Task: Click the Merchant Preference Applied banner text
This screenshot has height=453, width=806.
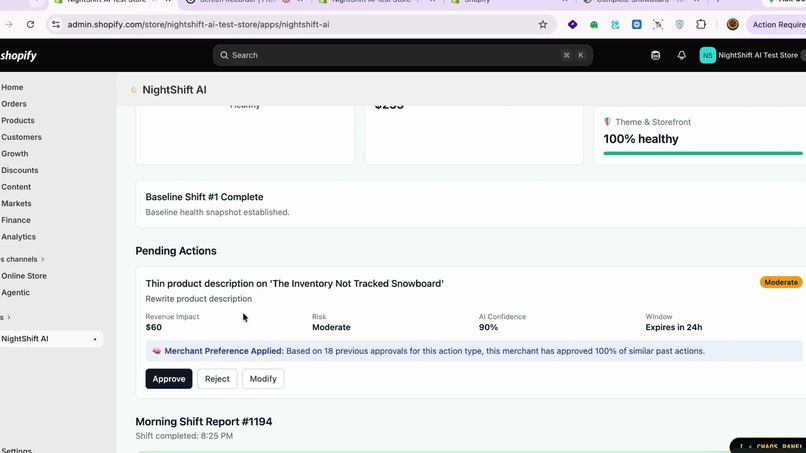Action: click(434, 351)
